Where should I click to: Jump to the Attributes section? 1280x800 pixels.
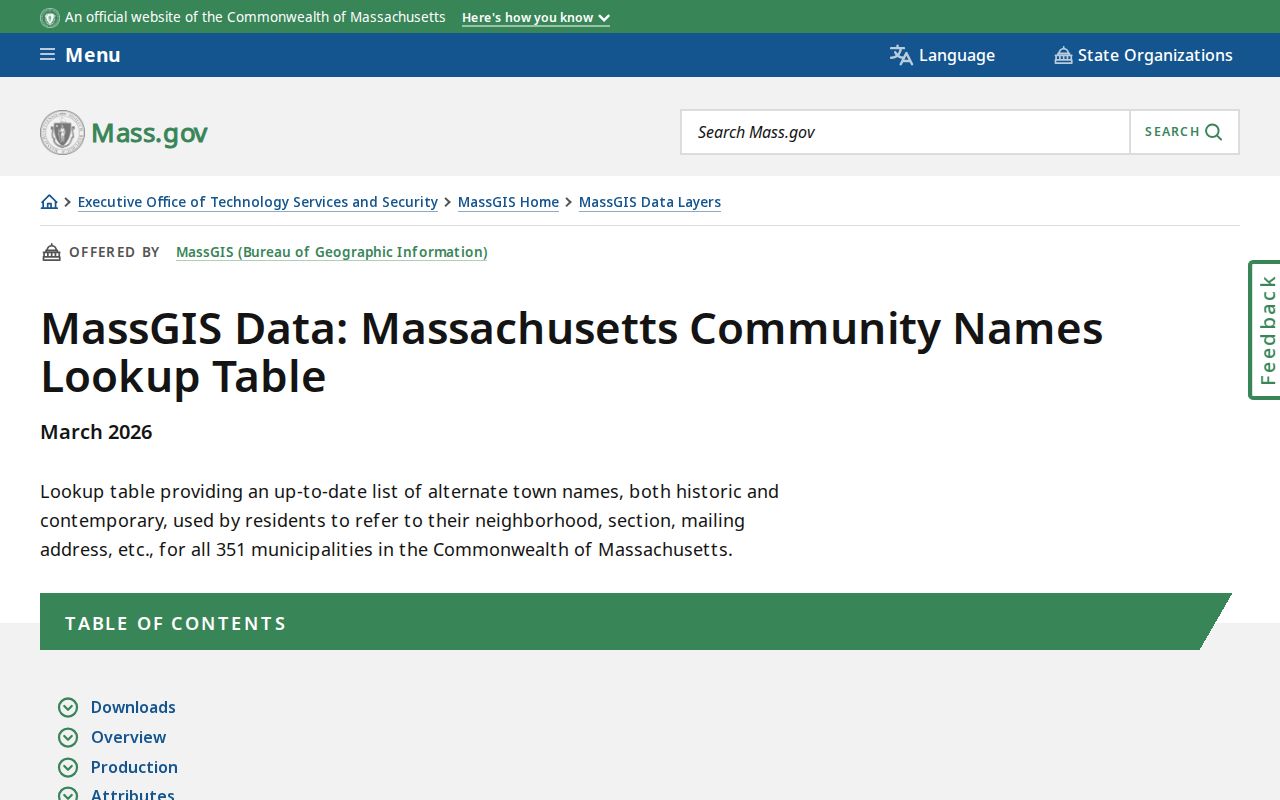(x=133, y=794)
